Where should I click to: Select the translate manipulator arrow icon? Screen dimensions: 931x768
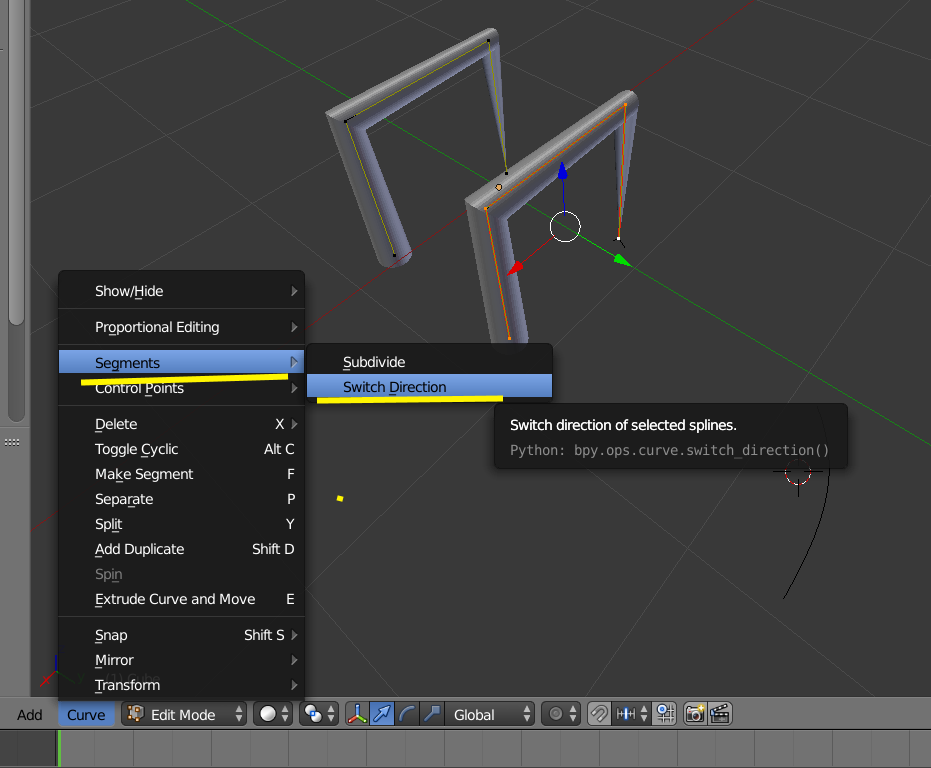[x=382, y=714]
